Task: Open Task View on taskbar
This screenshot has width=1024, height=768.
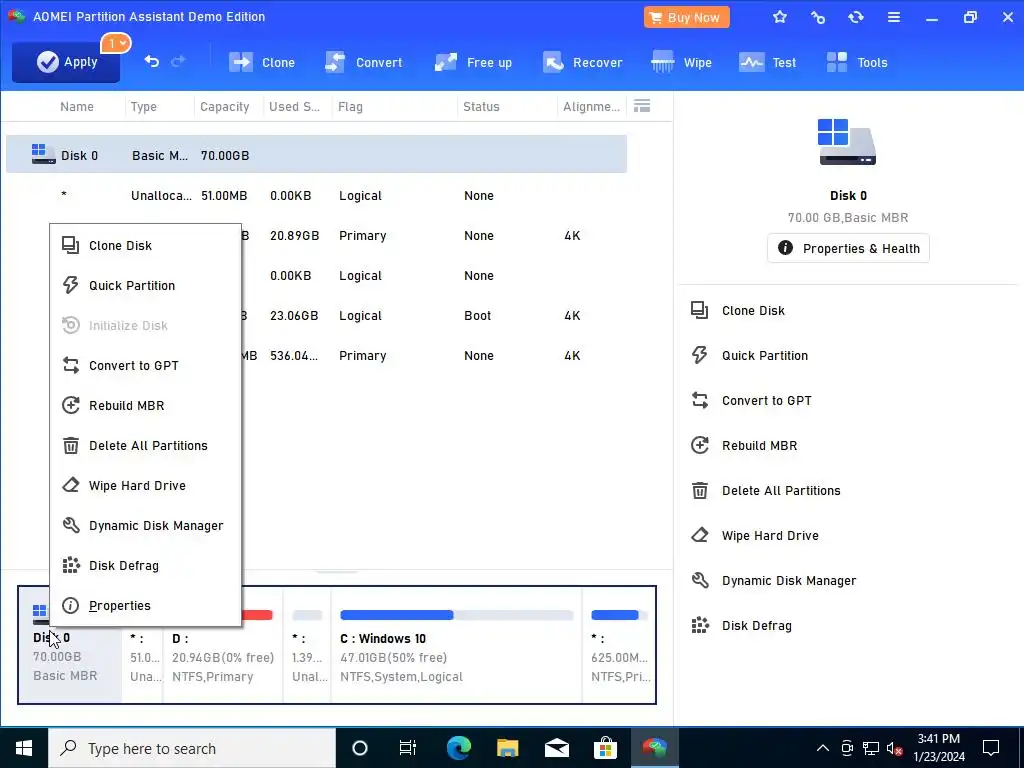Action: (408, 748)
